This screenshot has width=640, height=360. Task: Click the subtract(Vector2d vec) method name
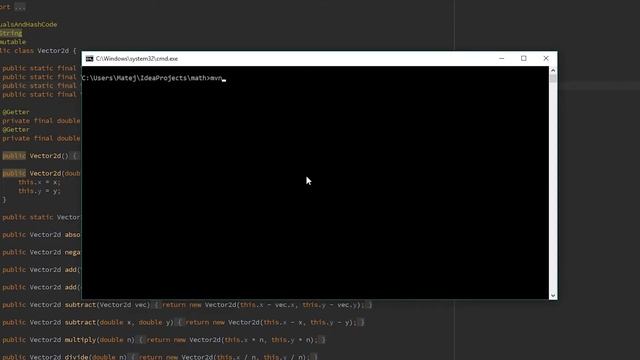pos(80,305)
